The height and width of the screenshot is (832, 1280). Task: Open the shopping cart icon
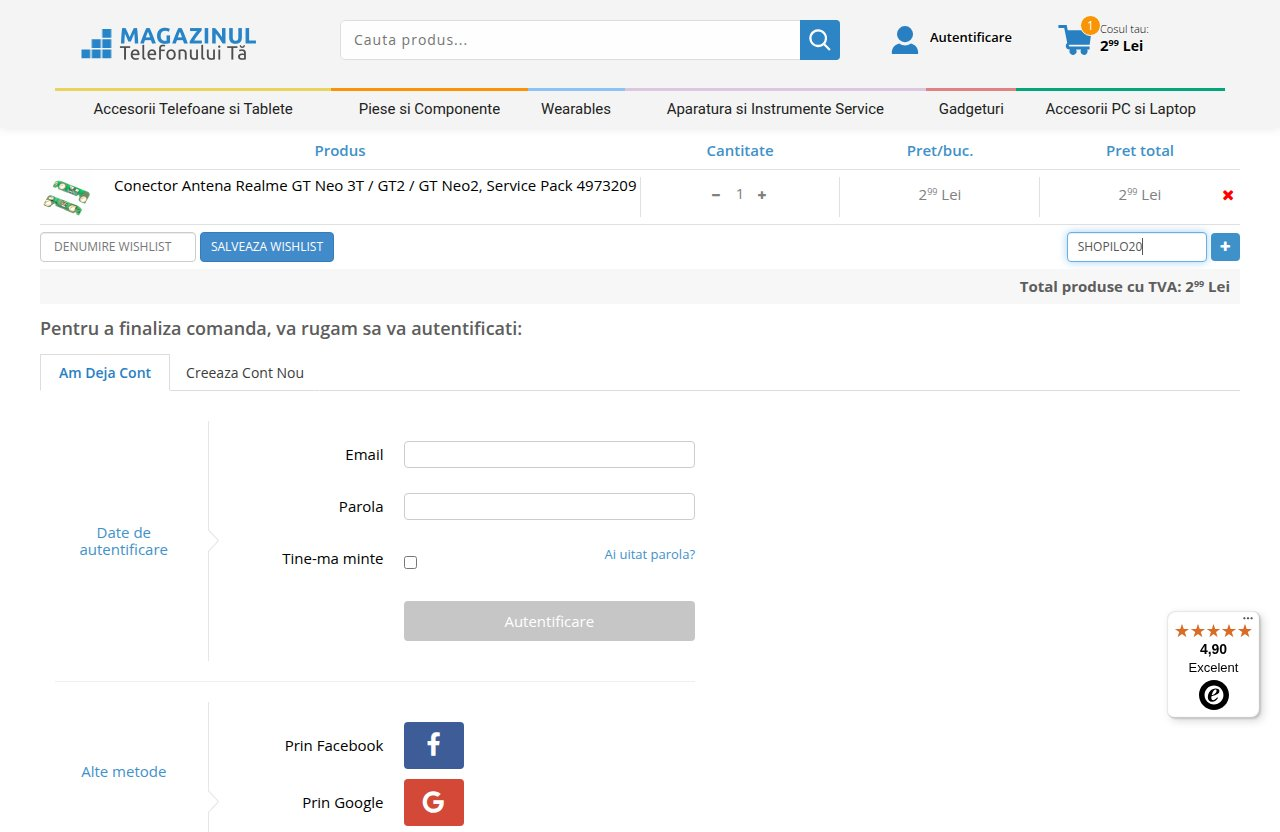pos(1076,40)
